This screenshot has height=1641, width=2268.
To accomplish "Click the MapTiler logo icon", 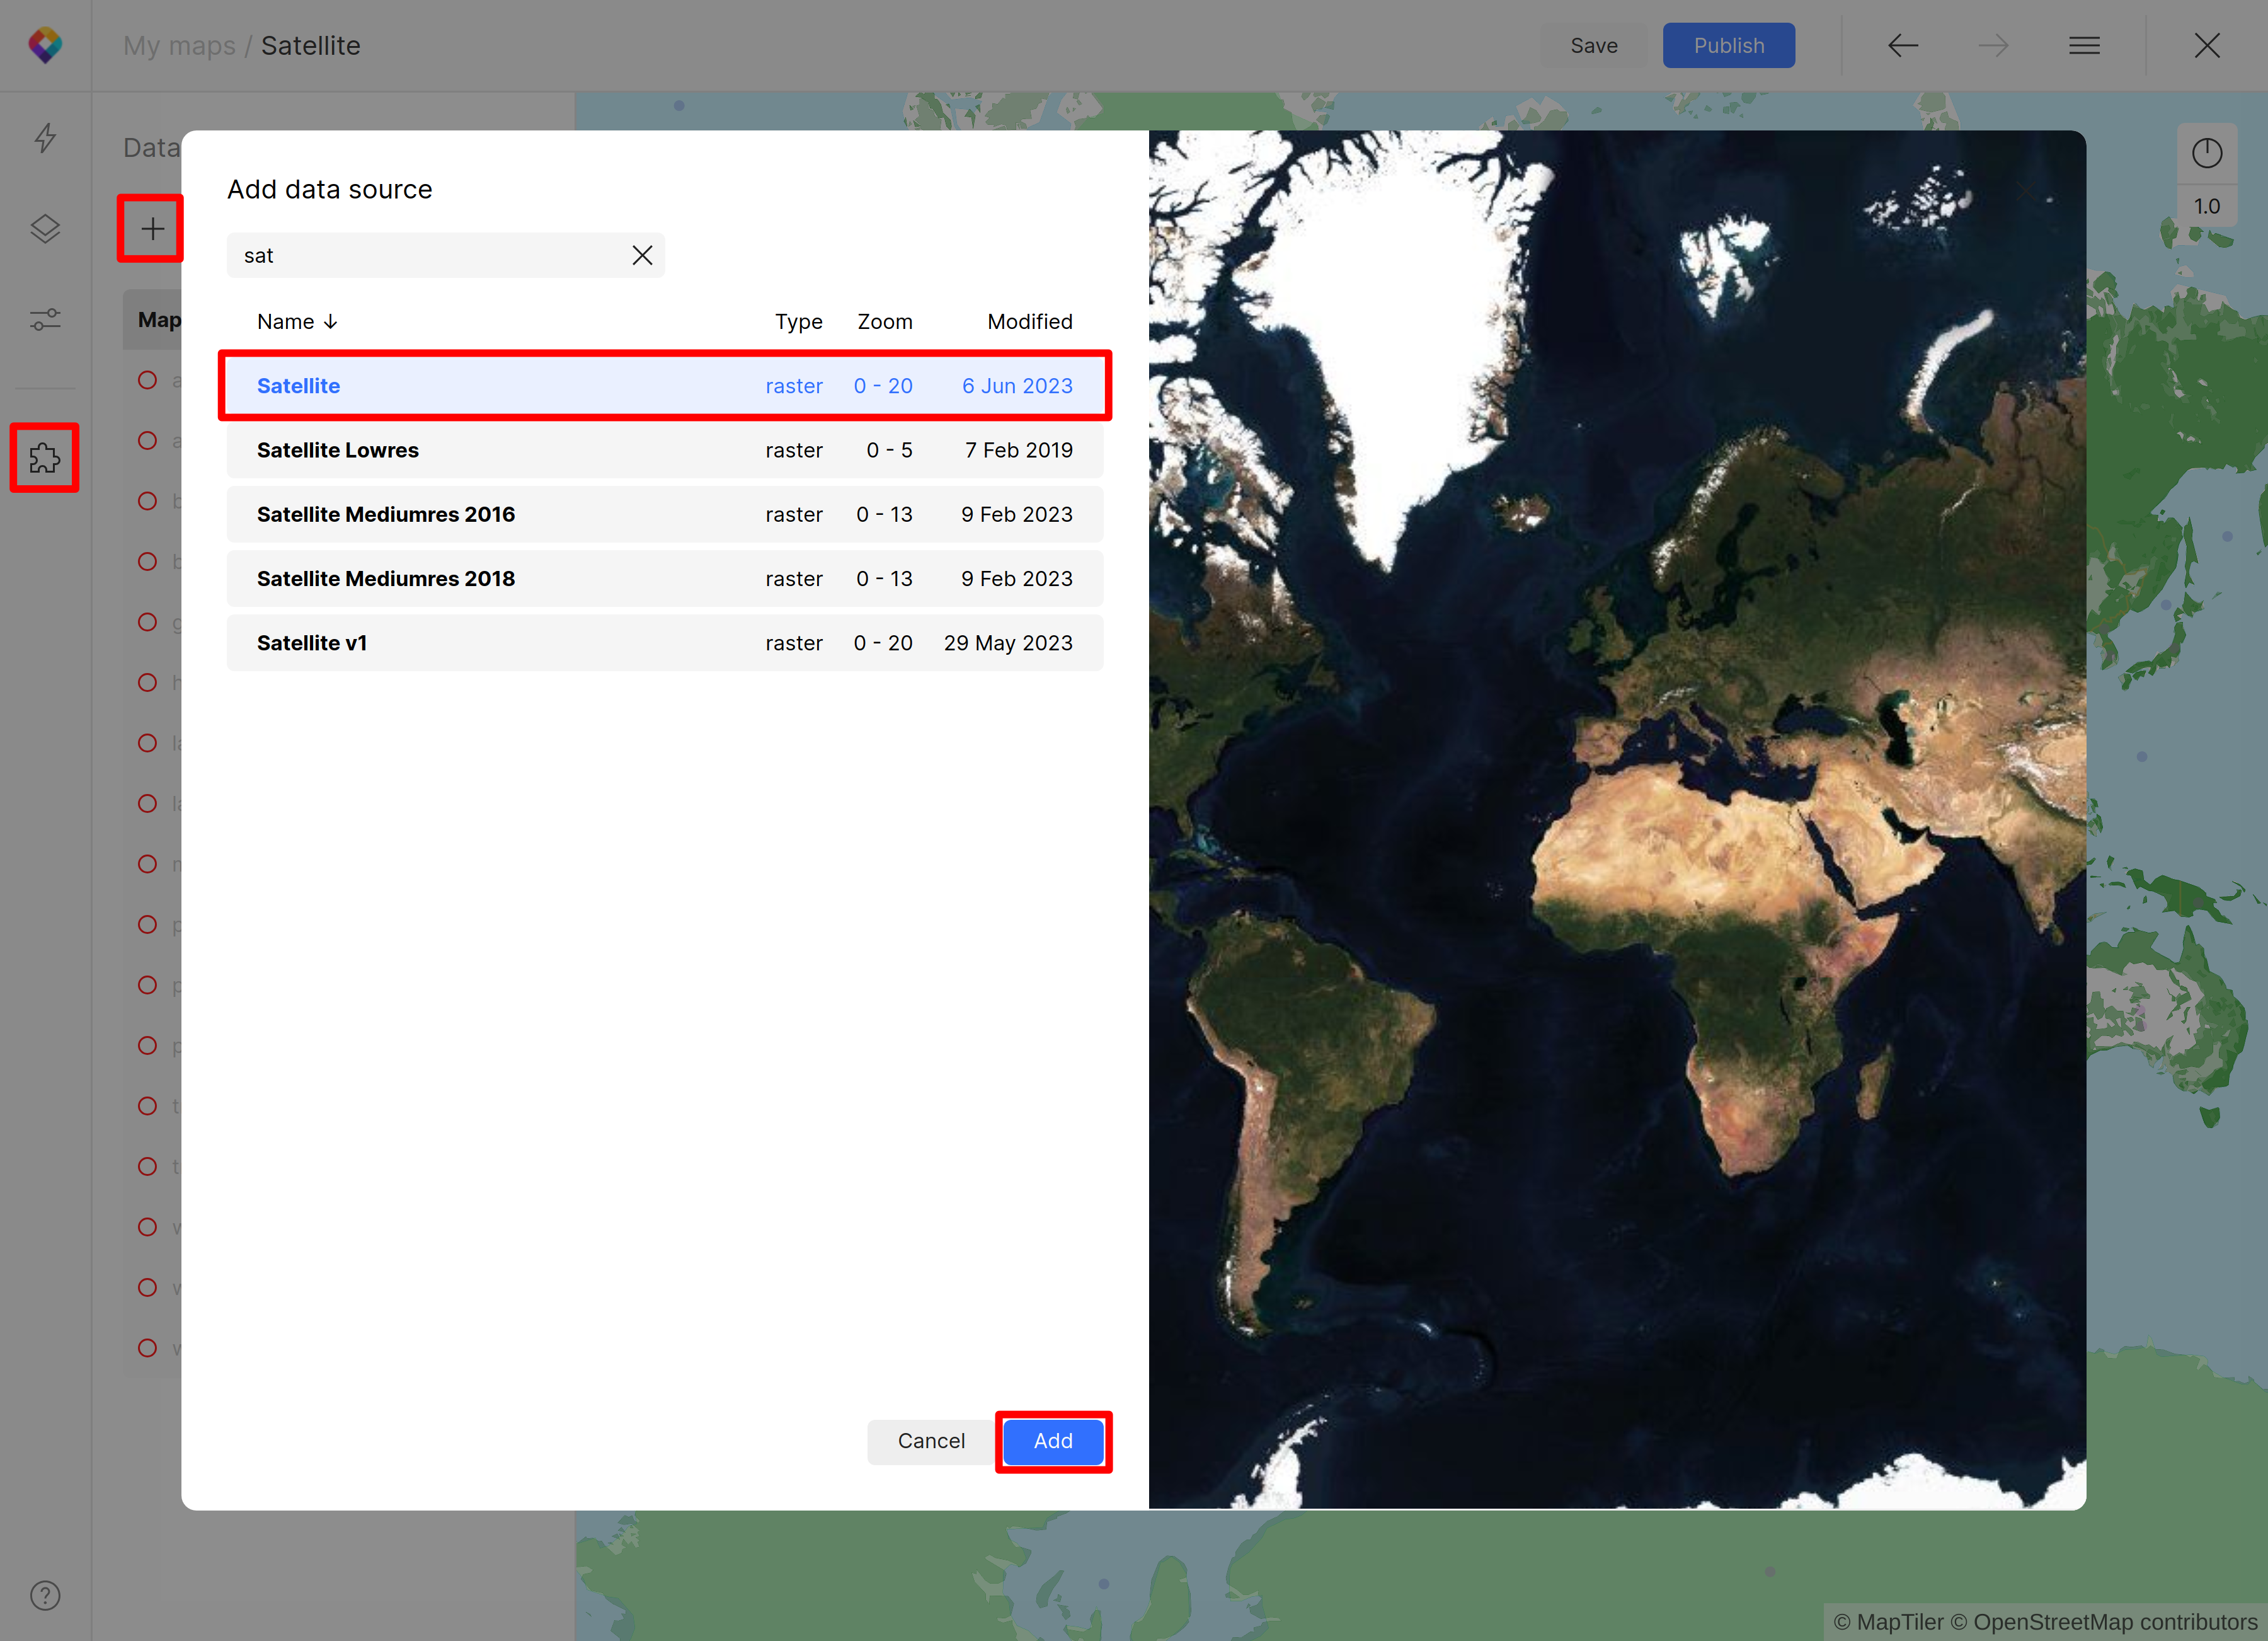I will [x=45, y=45].
